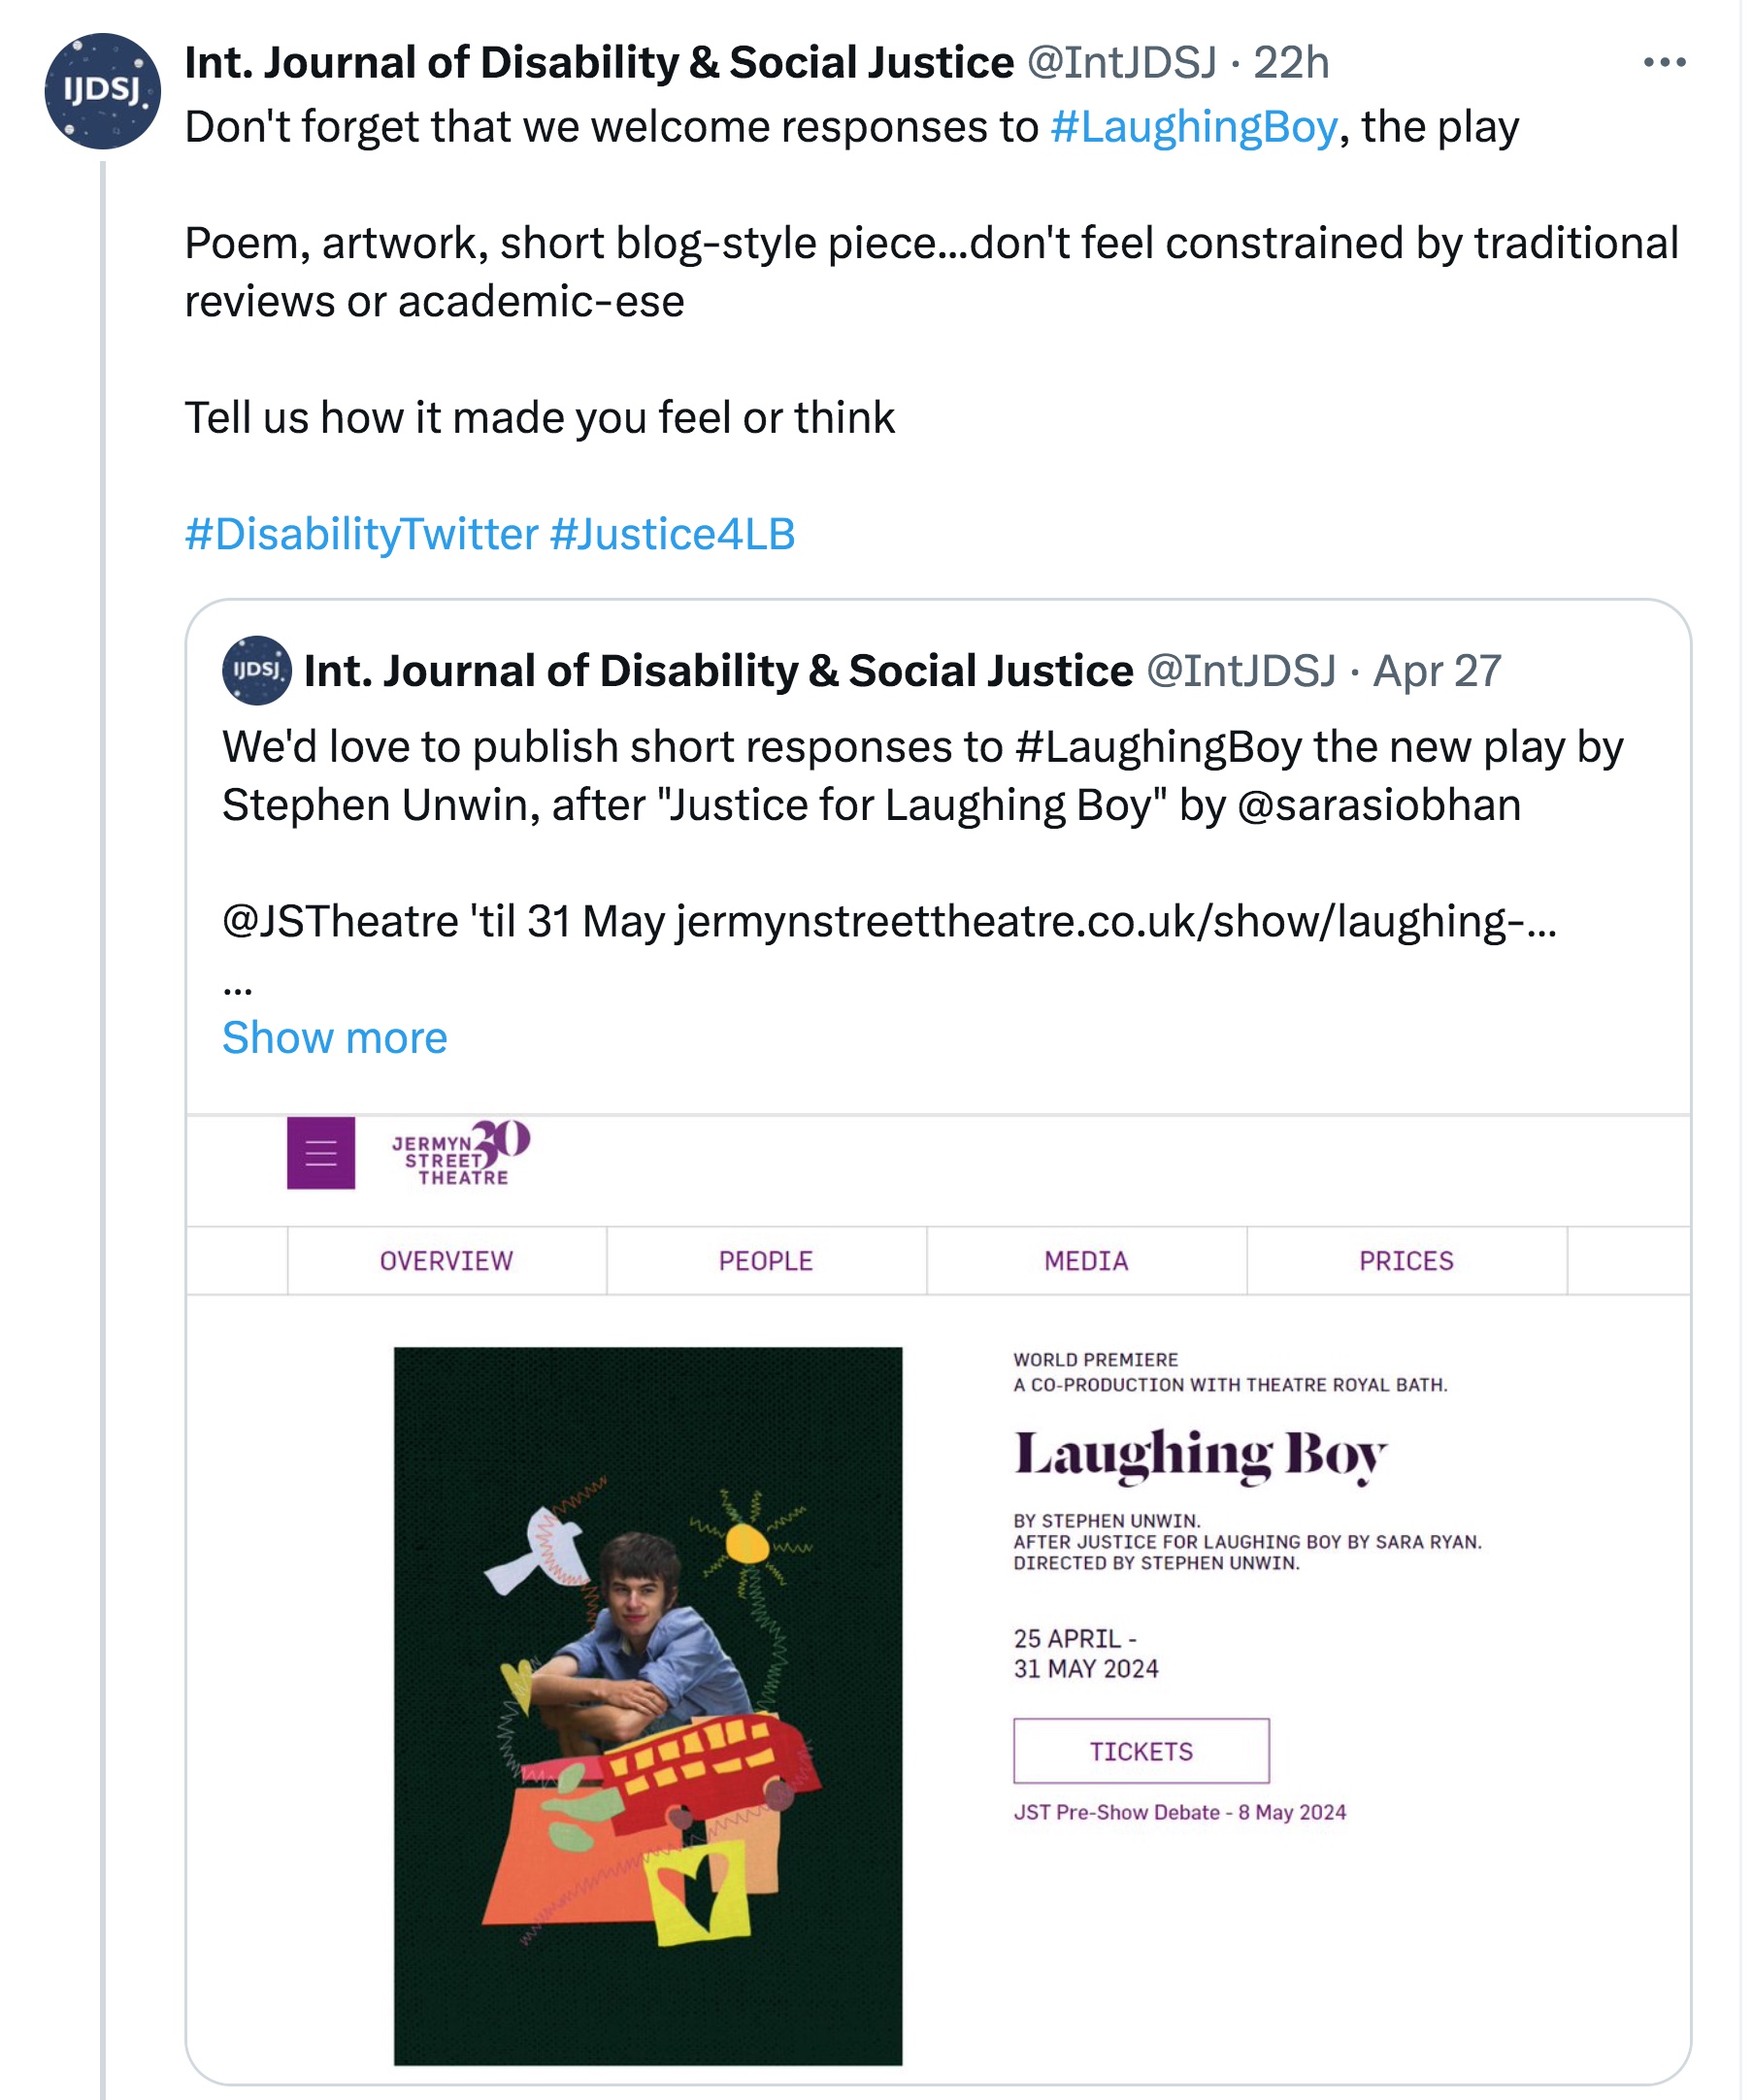Screen dimensions: 1753x2100
Task: Open the #Justice4LB hashtag
Action: [x=672, y=534]
